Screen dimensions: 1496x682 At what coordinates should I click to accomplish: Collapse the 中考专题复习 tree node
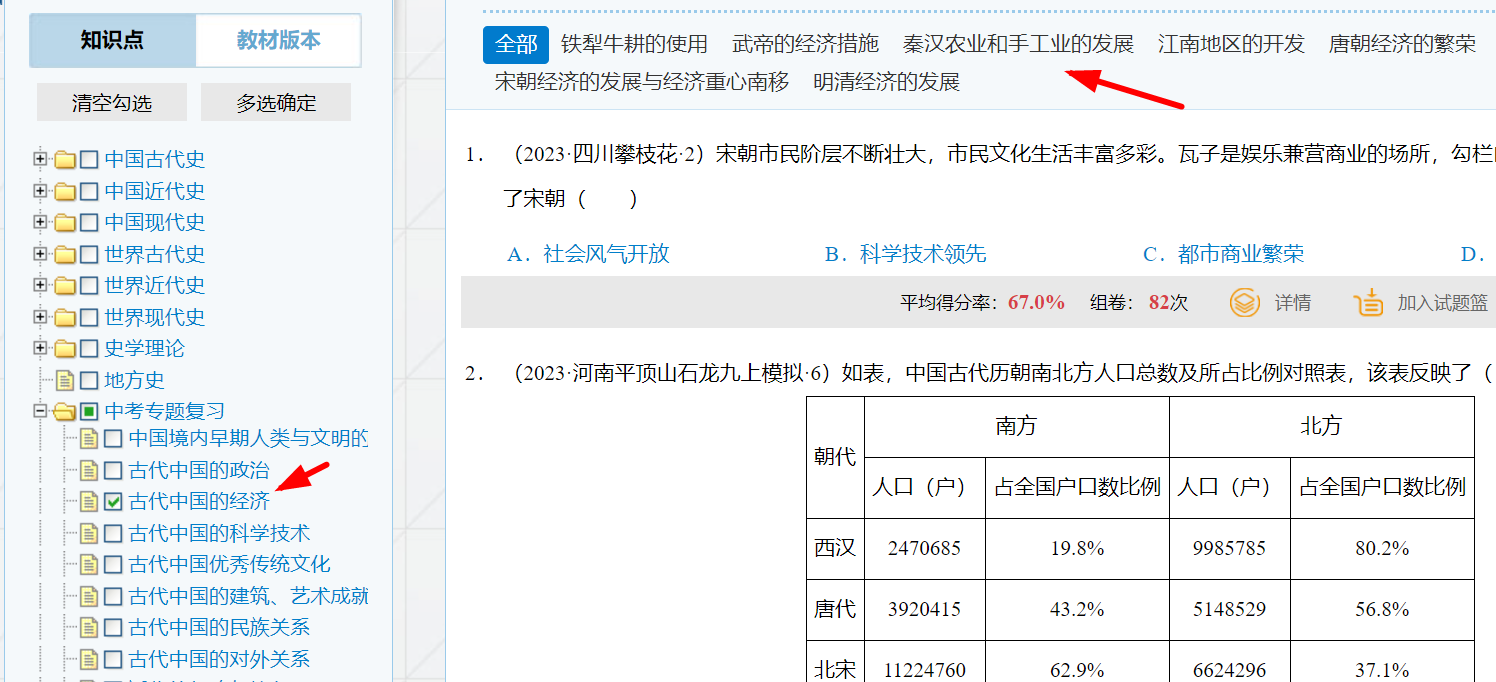point(40,411)
